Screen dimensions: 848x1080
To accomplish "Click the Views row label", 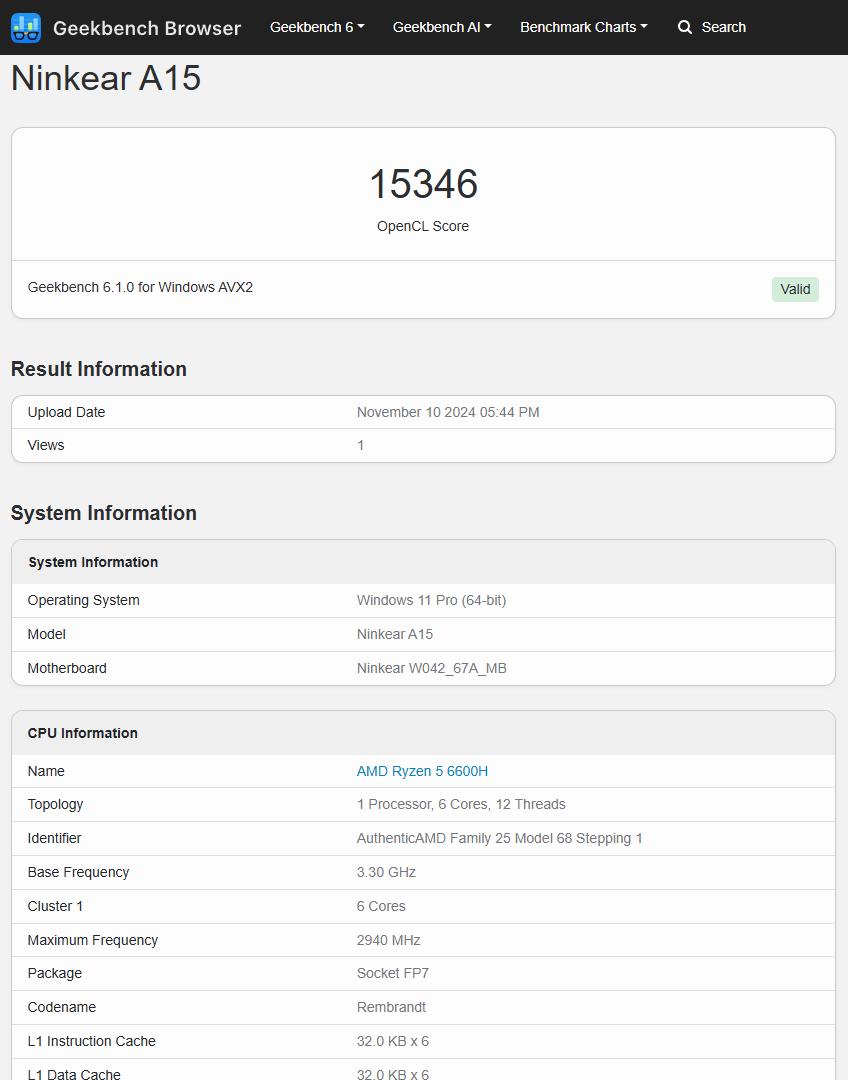I will (45, 445).
